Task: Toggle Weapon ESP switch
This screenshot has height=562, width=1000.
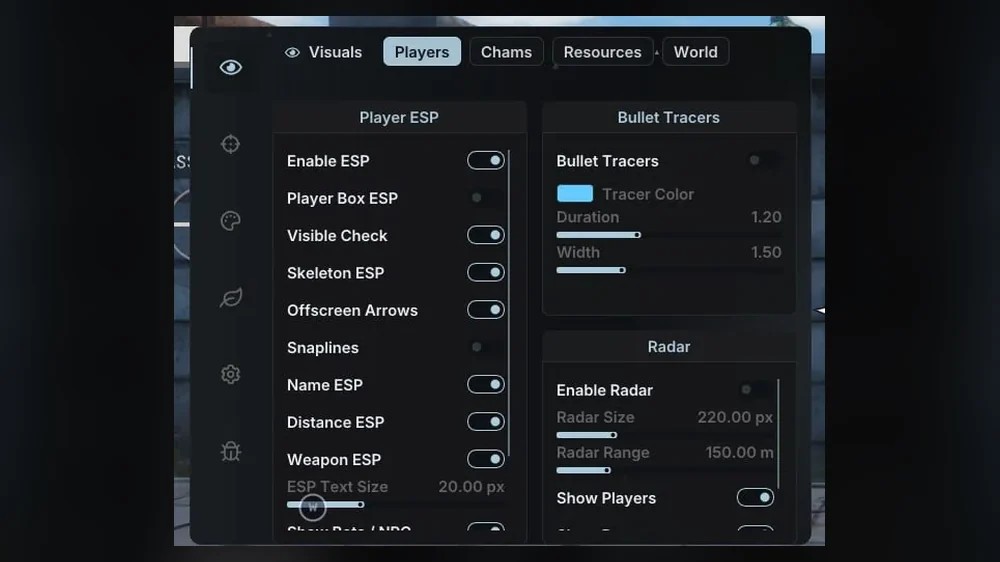Action: coord(486,459)
